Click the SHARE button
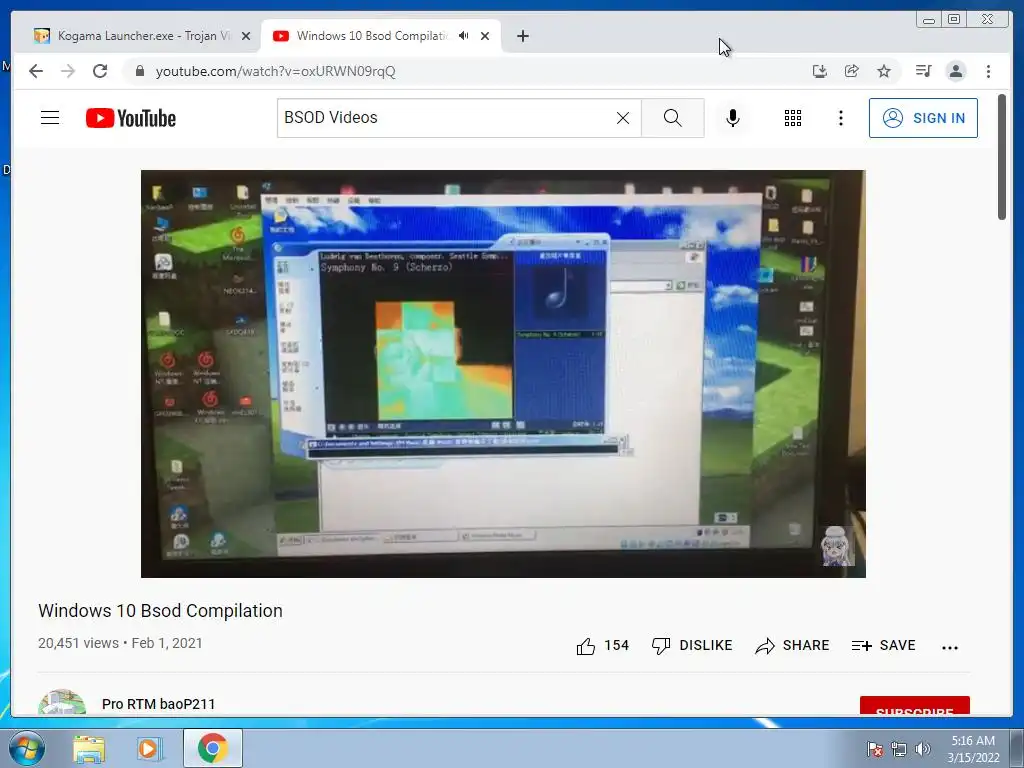Viewport: 1024px width, 768px height. (792, 646)
